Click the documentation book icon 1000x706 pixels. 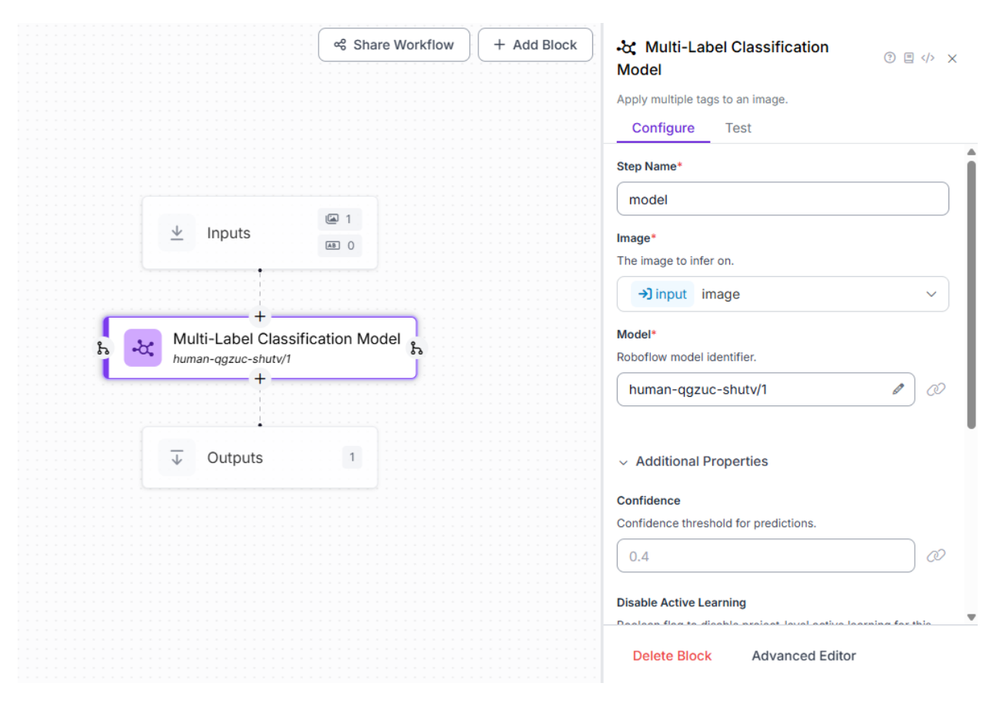click(909, 58)
